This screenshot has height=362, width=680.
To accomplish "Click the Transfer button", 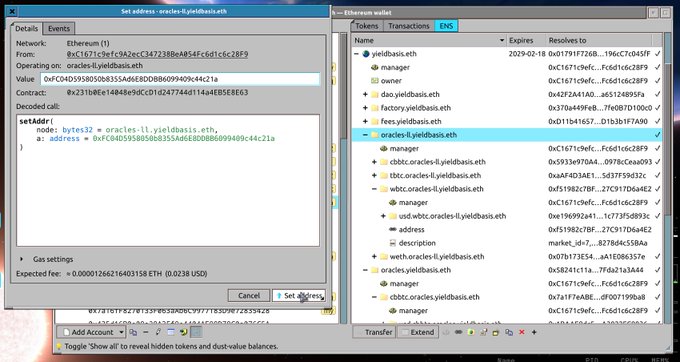I will coord(374,332).
